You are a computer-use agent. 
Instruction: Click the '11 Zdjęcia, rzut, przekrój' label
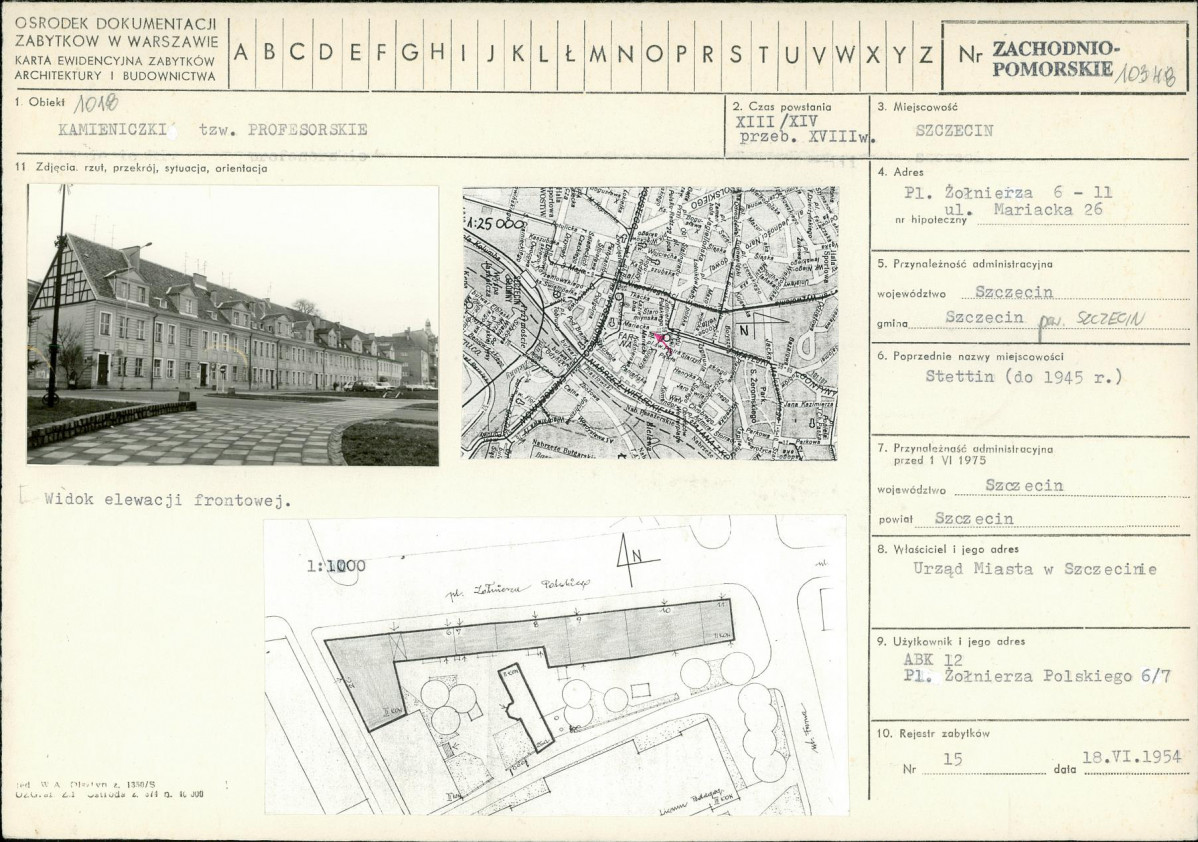[141, 168]
